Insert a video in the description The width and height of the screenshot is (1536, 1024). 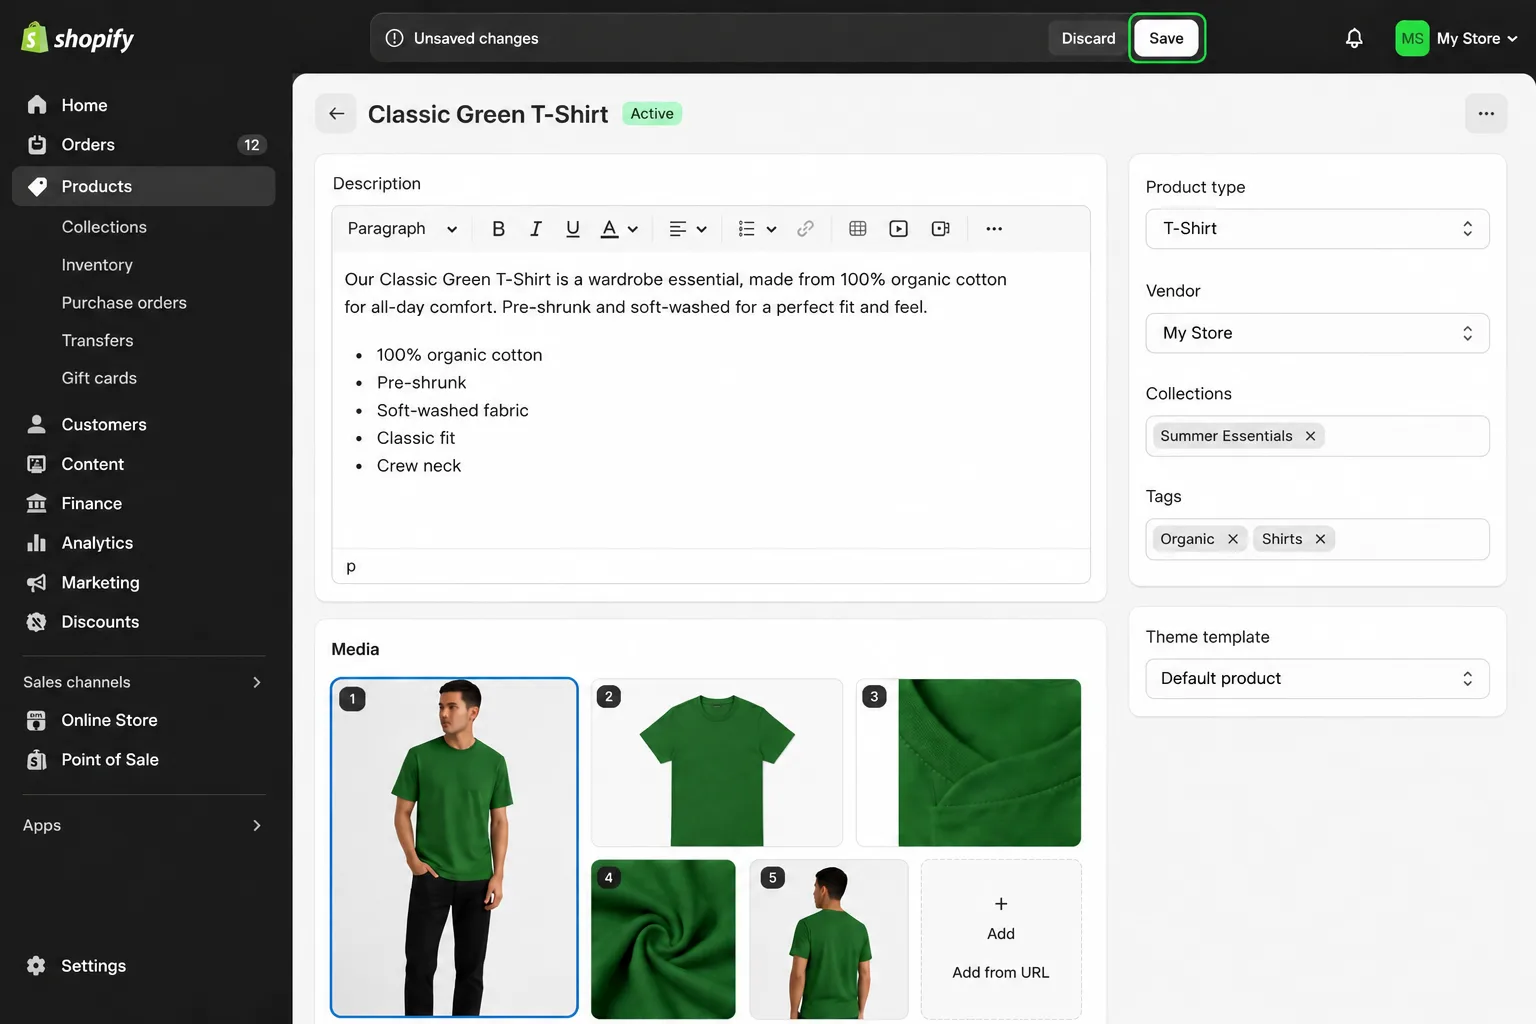pos(898,229)
